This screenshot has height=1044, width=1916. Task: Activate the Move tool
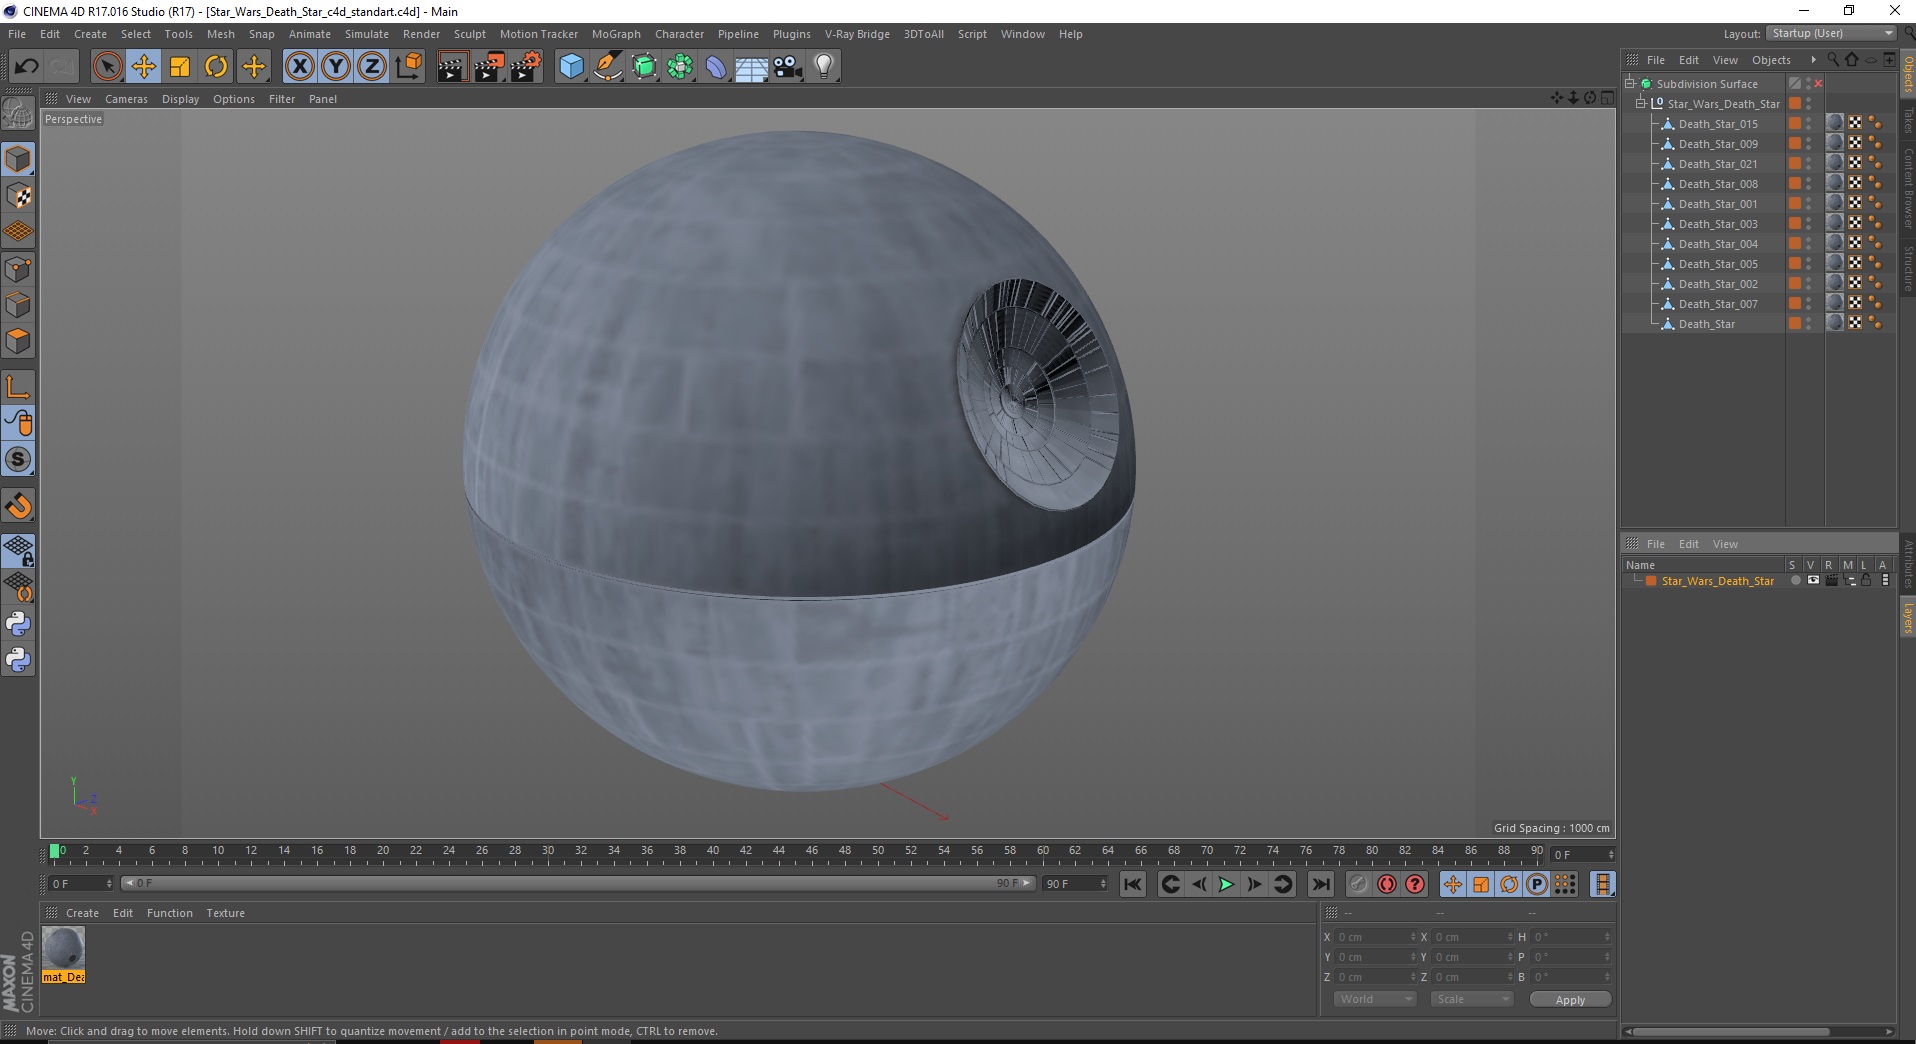click(x=143, y=67)
